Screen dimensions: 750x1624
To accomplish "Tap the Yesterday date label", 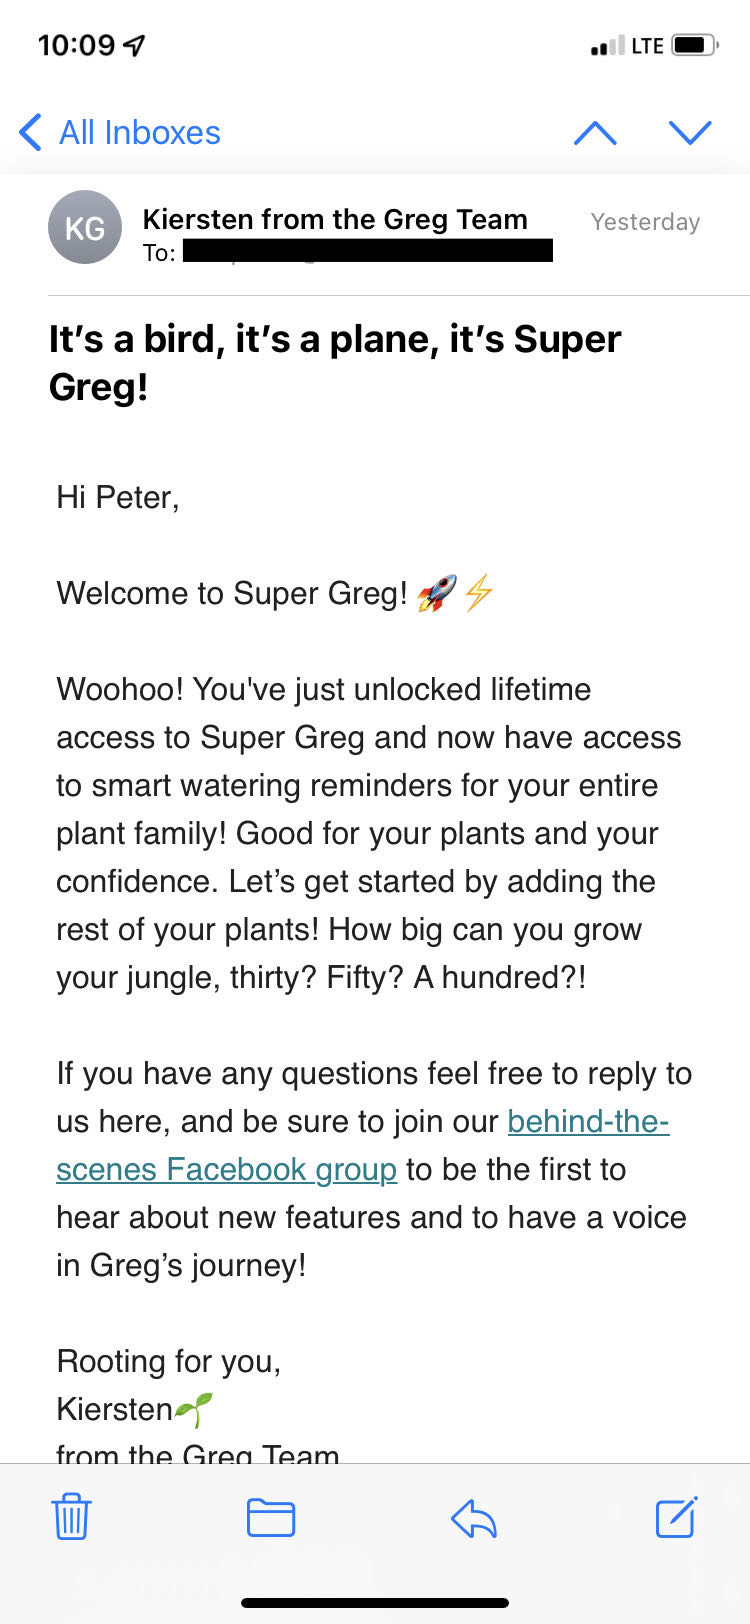I will point(645,222).
